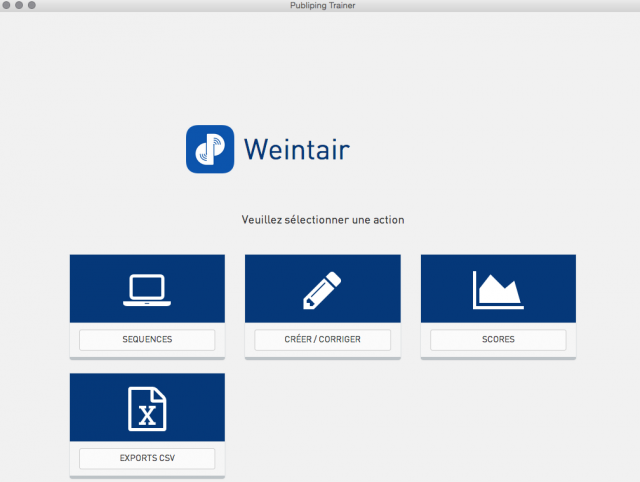Click the spreadsheet file icon for Exports CSV
Screen dimensions: 640x482
(x=147, y=408)
